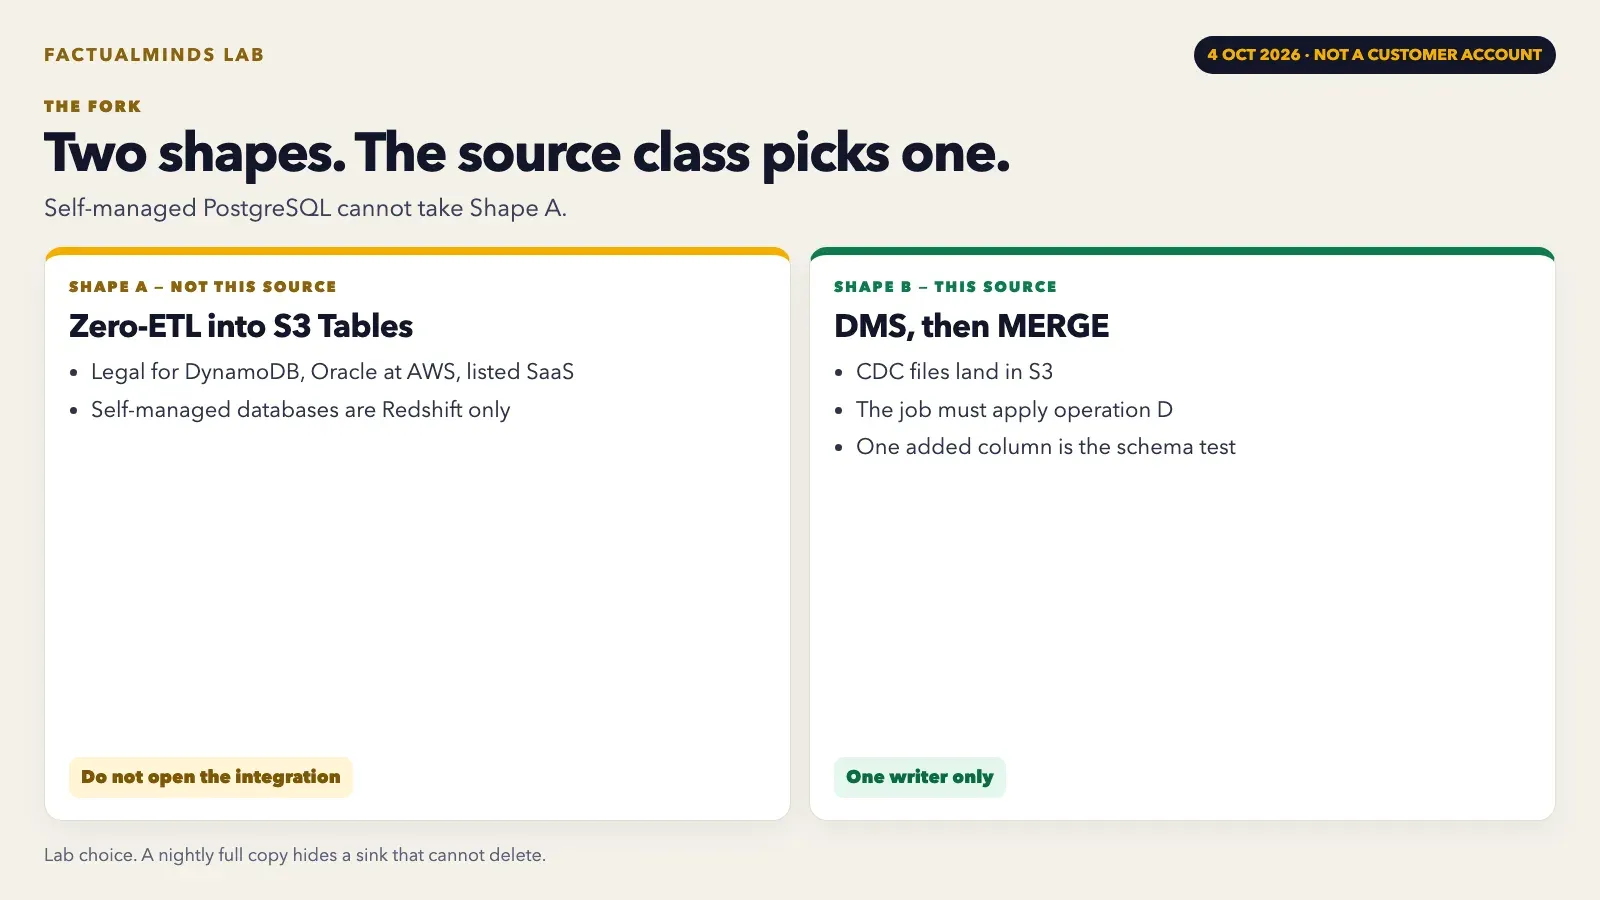
Task: Click the subtitle about self-managed PostgreSQL
Action: [x=305, y=208]
